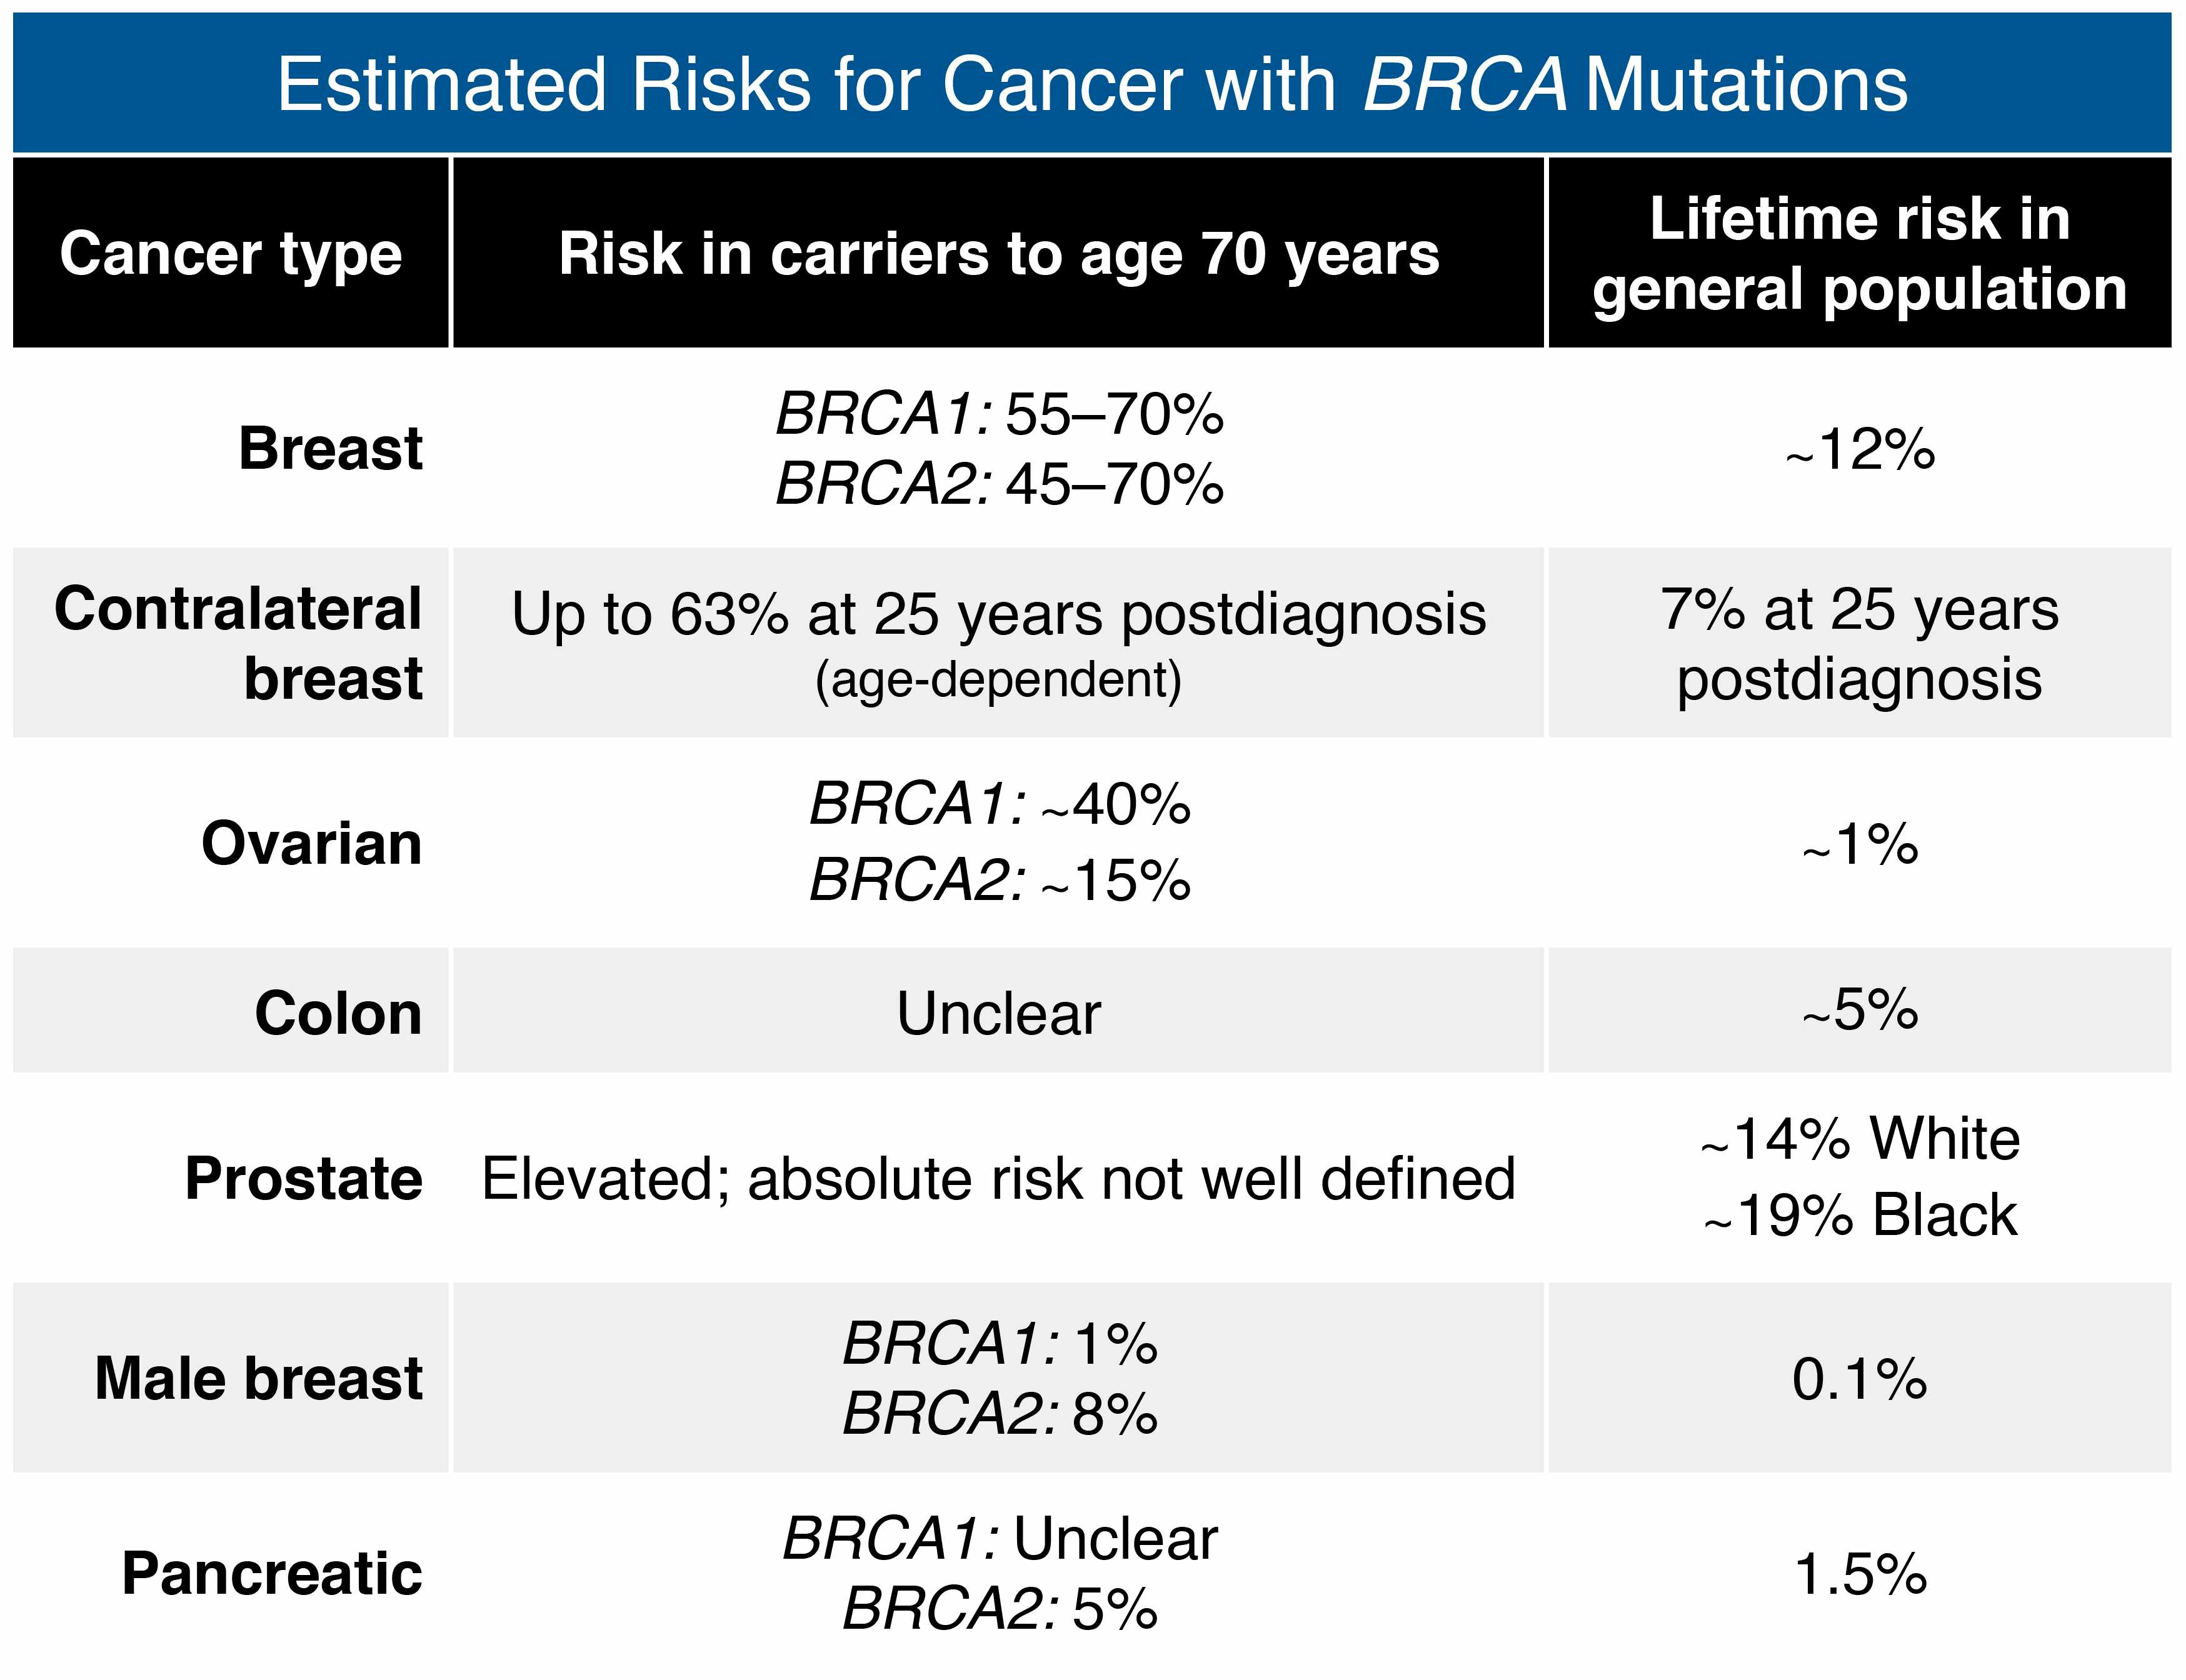The width and height of the screenshot is (2186, 1680).
Task: Click the '~12%' breast lifetime risk cell
Action: pyautogui.click(x=1859, y=449)
